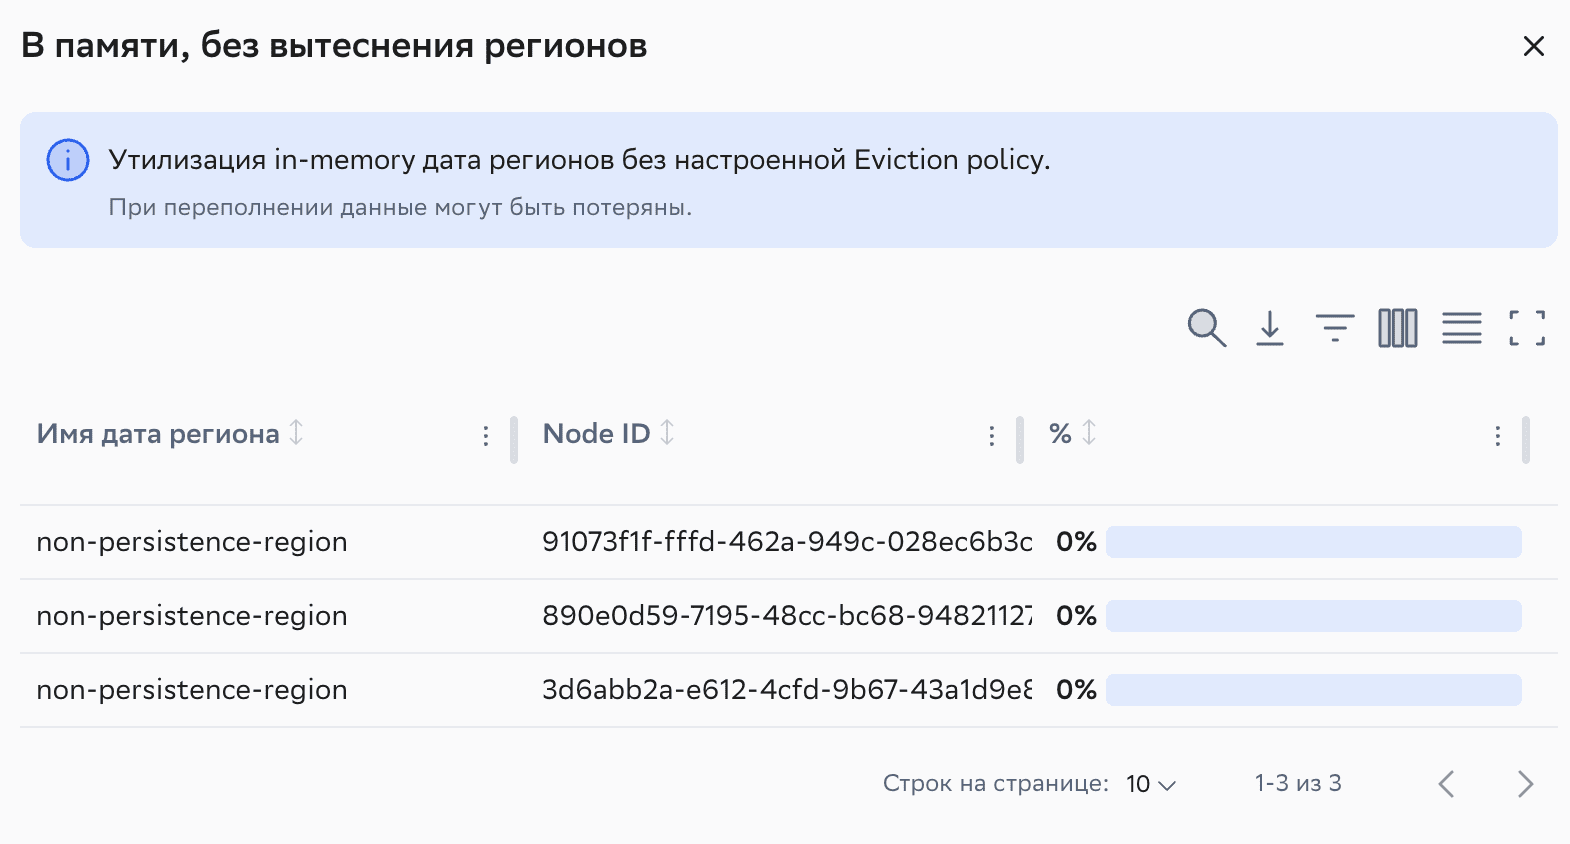The height and width of the screenshot is (844, 1570).
Task: Click the progress bar in the second row
Action: [x=1314, y=616]
